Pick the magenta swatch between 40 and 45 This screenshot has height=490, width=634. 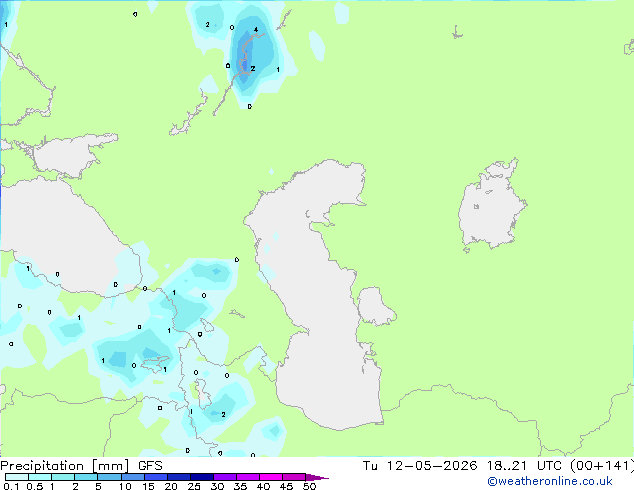coord(271,477)
